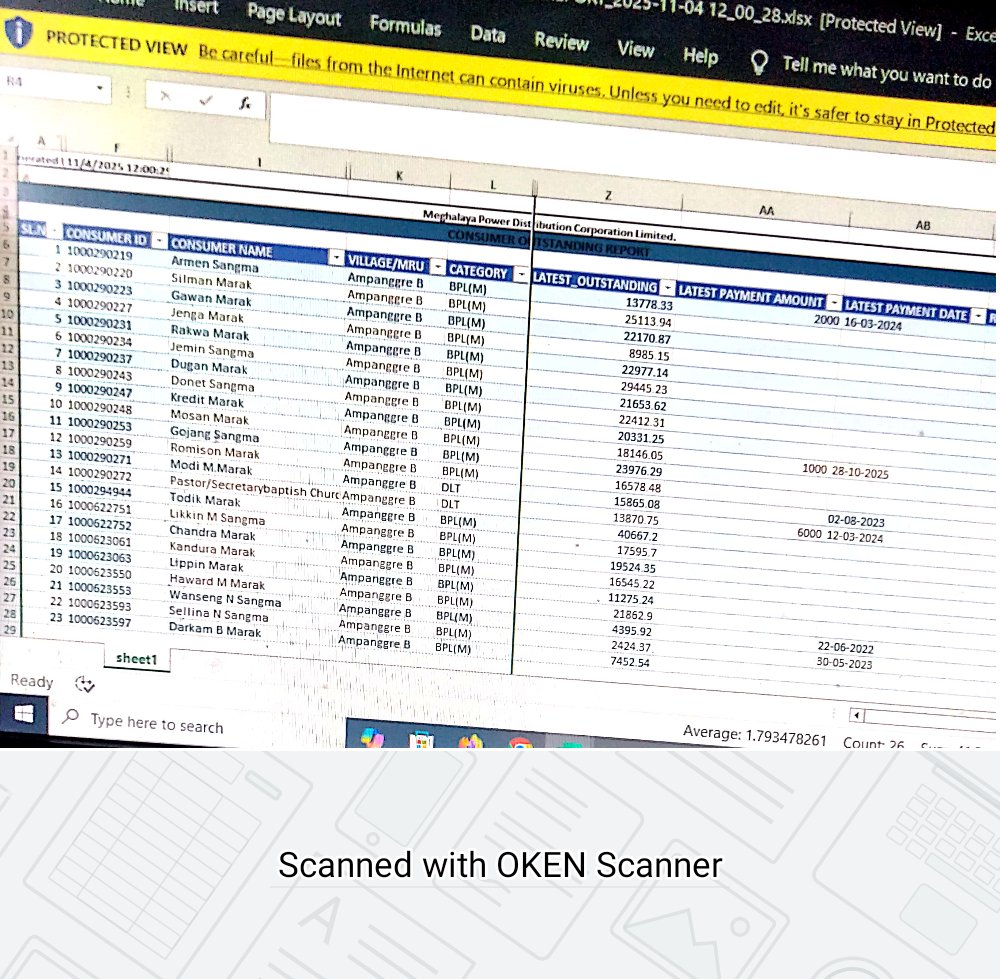Click the Pastor/Secretarybaptish Church cell
Screen dimensions: 1000x979
tap(254, 488)
